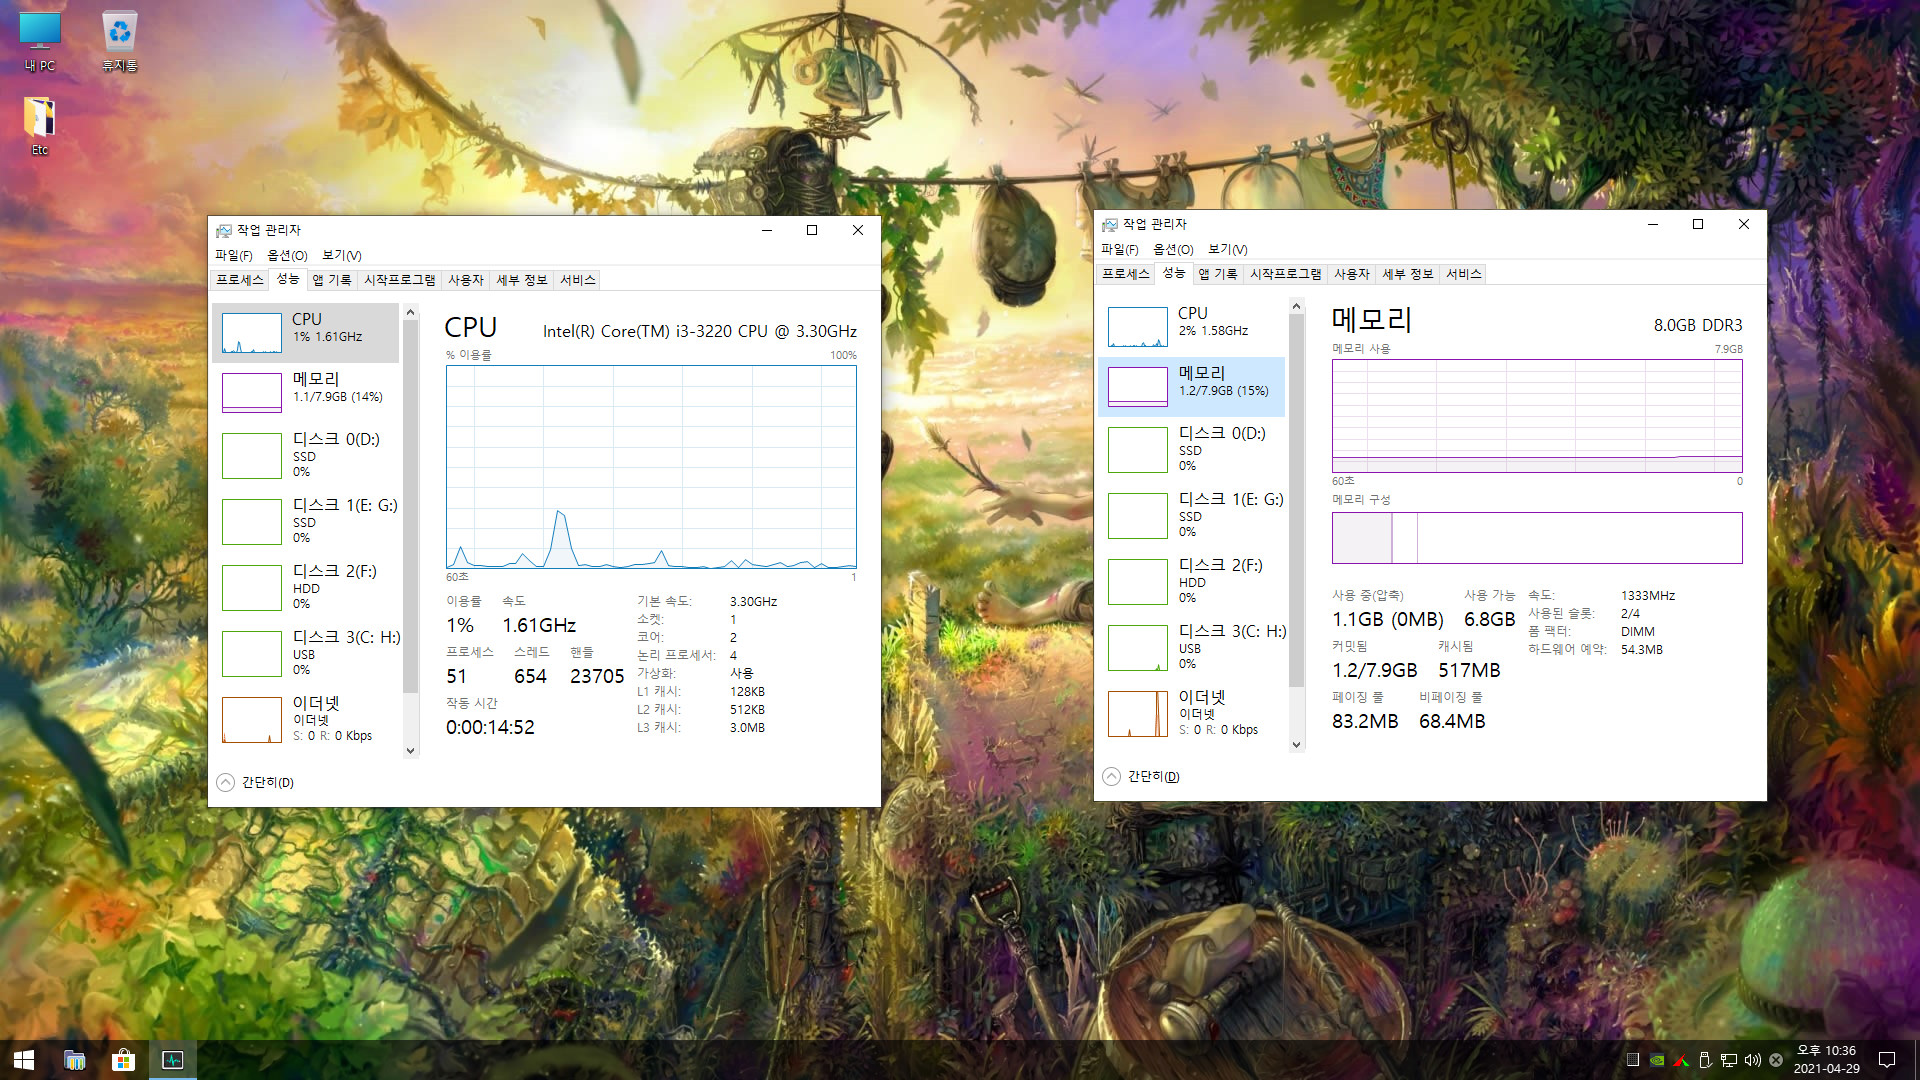Open Windows Start menu

tap(24, 1060)
